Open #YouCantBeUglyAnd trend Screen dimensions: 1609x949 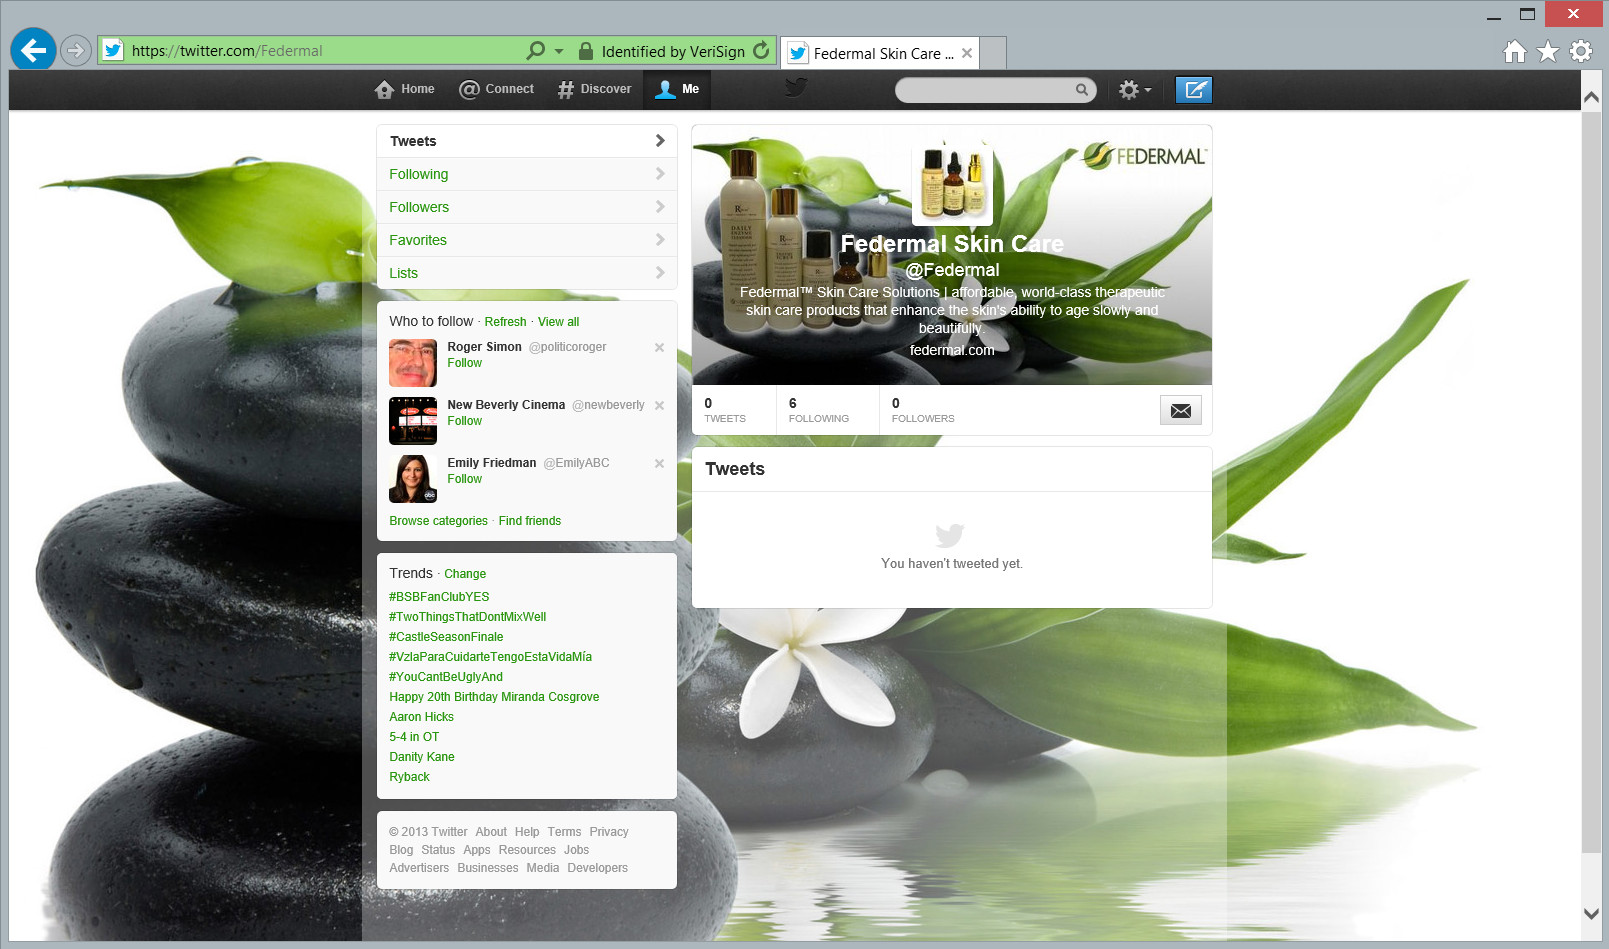[446, 677]
